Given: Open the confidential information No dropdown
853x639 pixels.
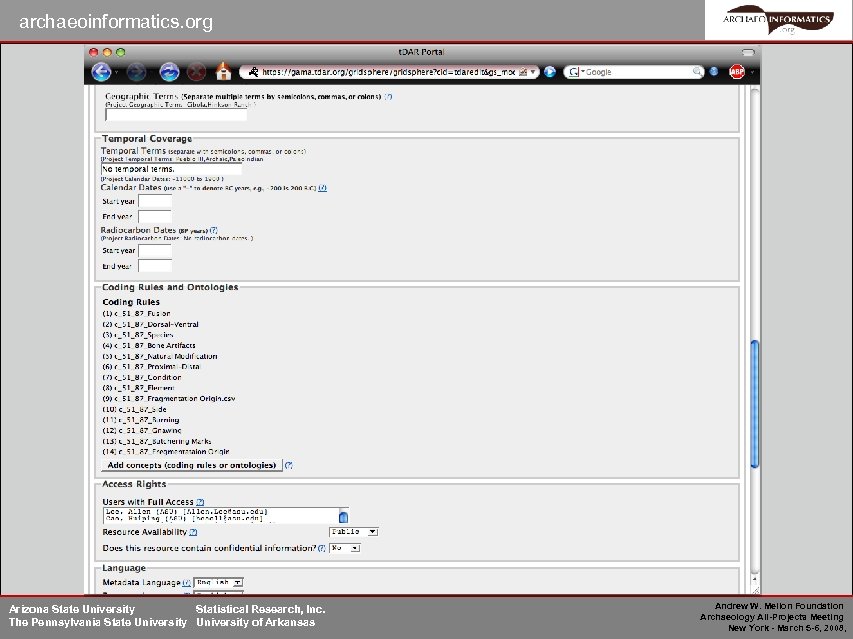Looking at the screenshot, I should click(344, 548).
